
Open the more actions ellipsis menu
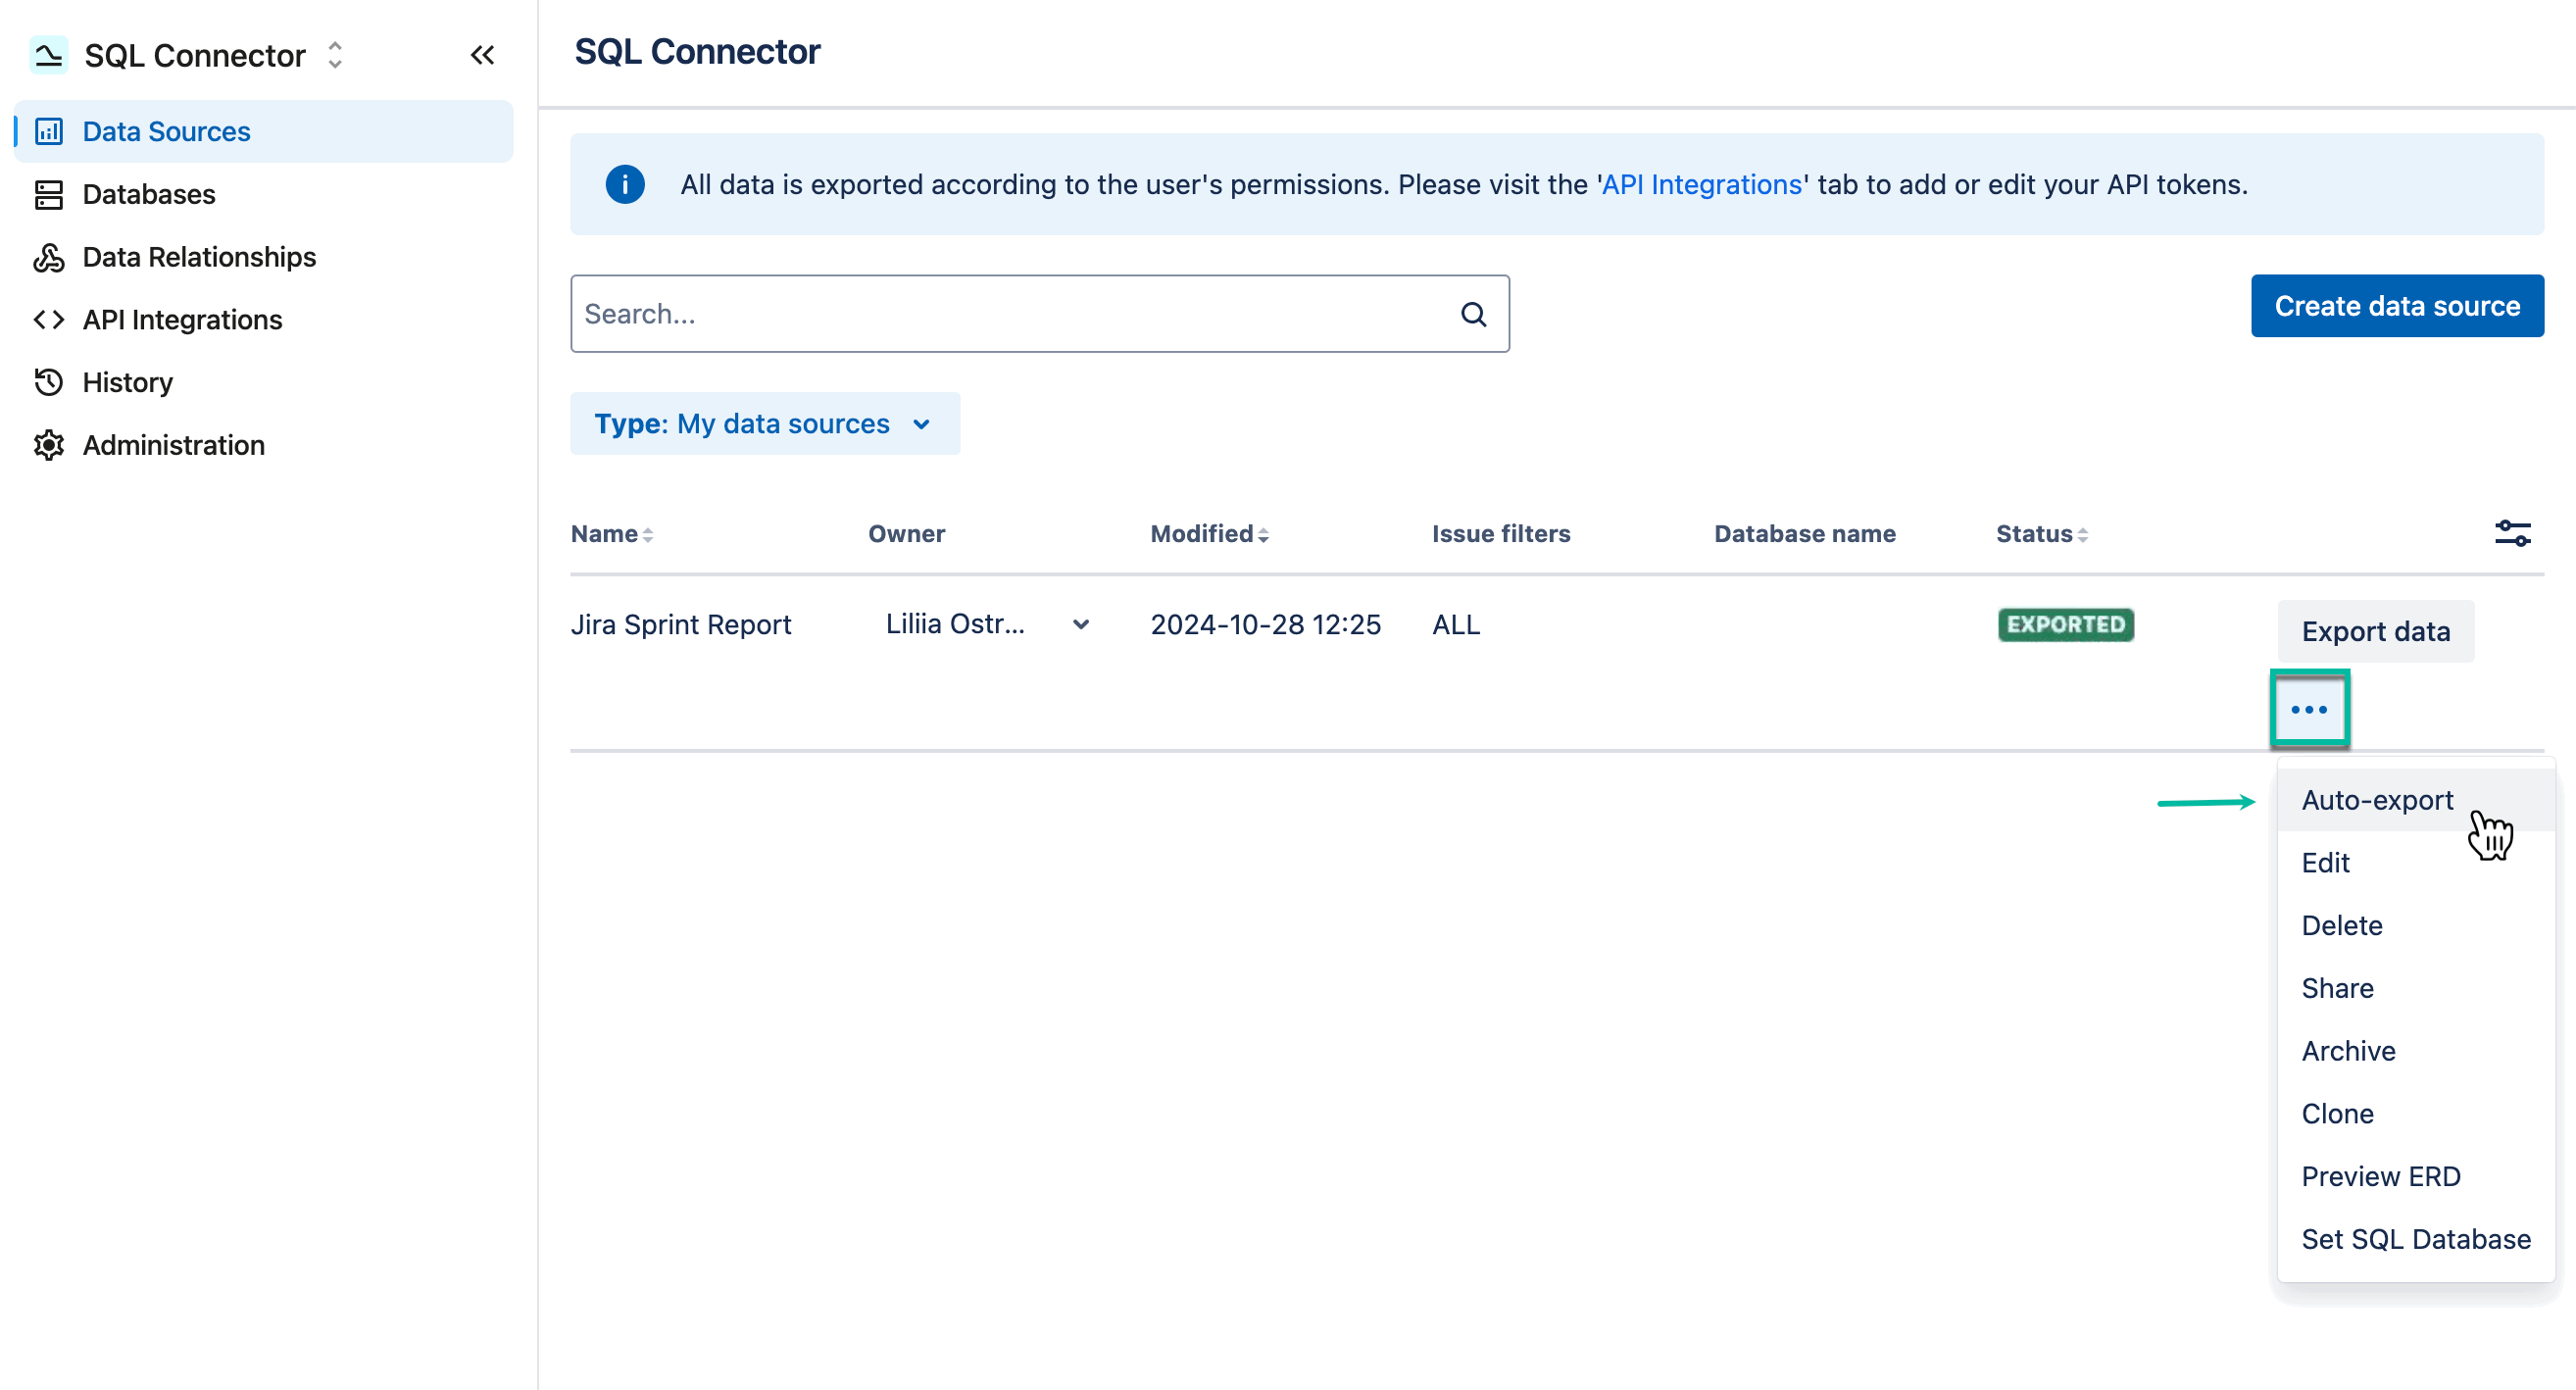[2310, 709]
